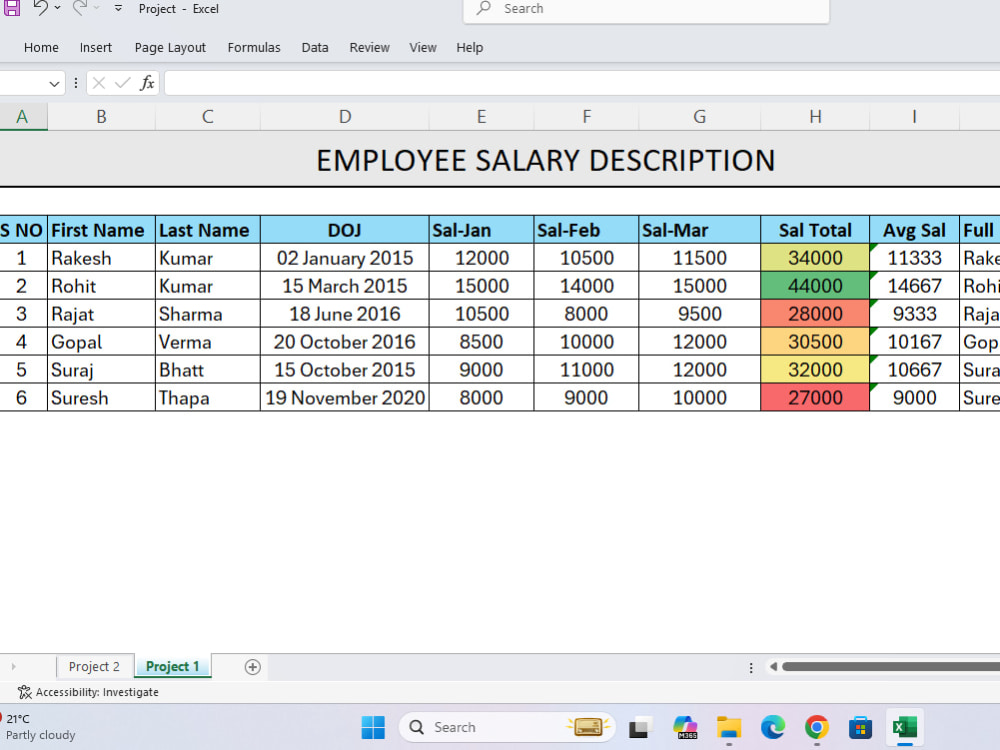1000x750 pixels.
Task: Click the top Excel Search box
Action: 646,10
